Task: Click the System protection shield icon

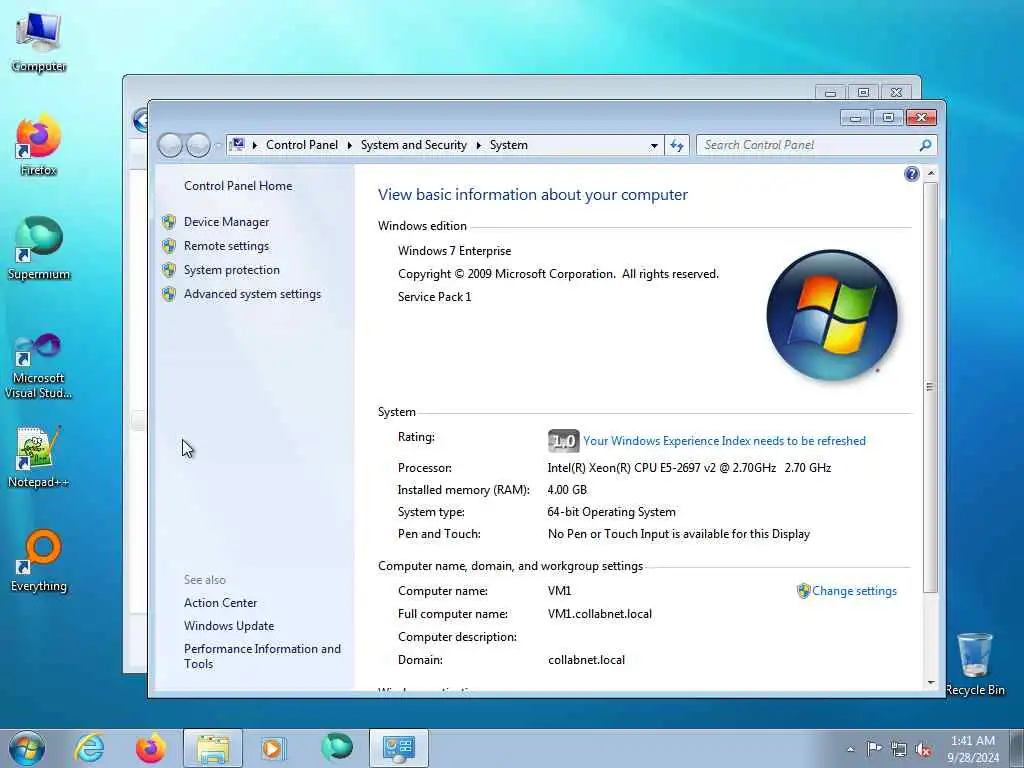Action: 169,270
